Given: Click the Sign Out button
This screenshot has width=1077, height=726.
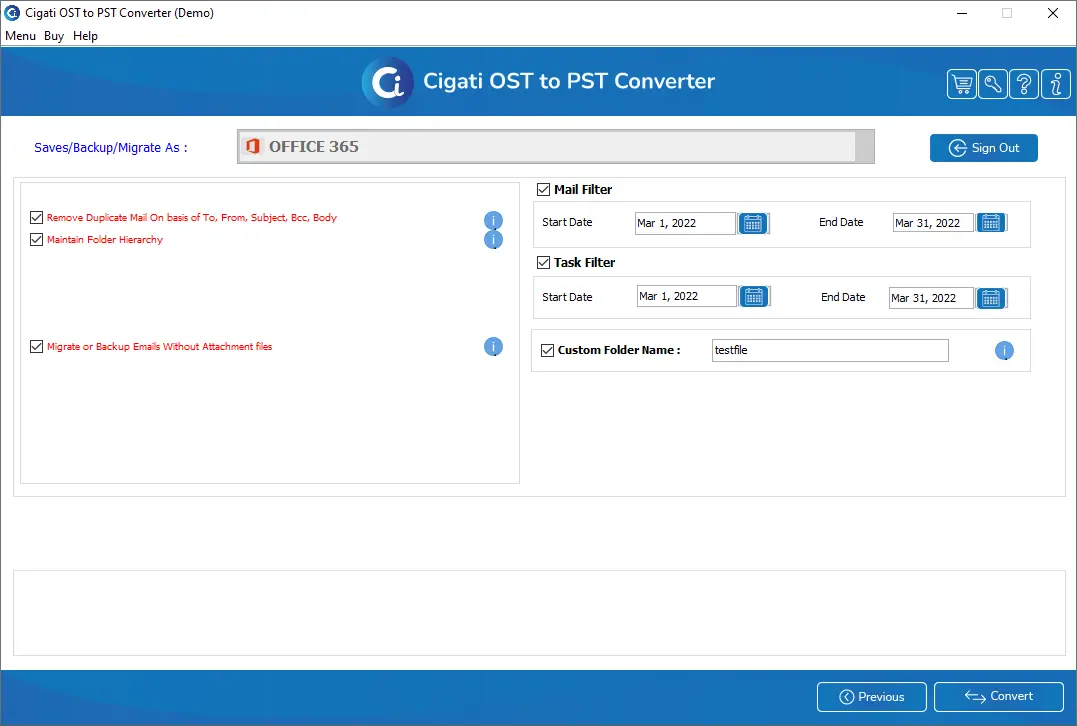Looking at the screenshot, I should point(984,148).
